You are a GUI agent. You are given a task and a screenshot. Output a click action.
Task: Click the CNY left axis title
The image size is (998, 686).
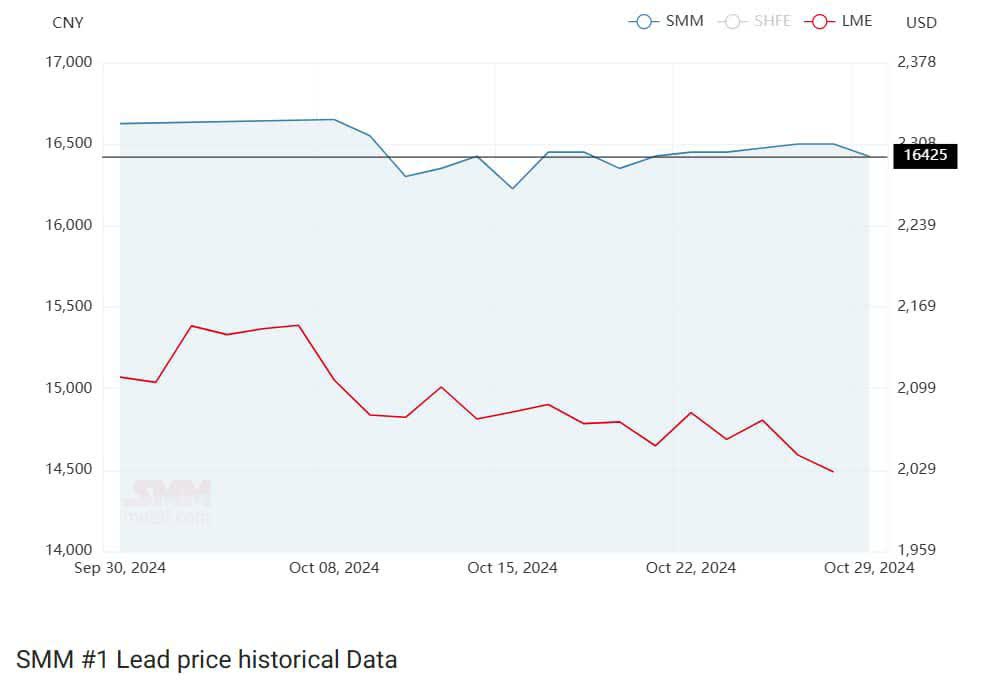(68, 22)
